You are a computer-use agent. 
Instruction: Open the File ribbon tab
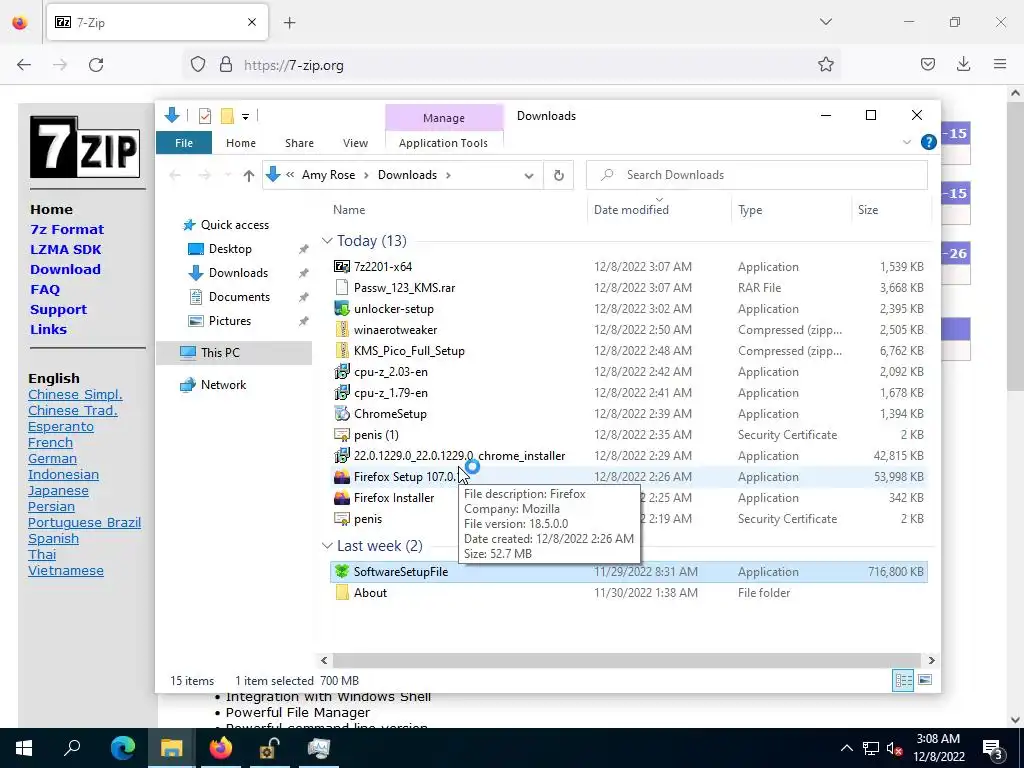[184, 143]
